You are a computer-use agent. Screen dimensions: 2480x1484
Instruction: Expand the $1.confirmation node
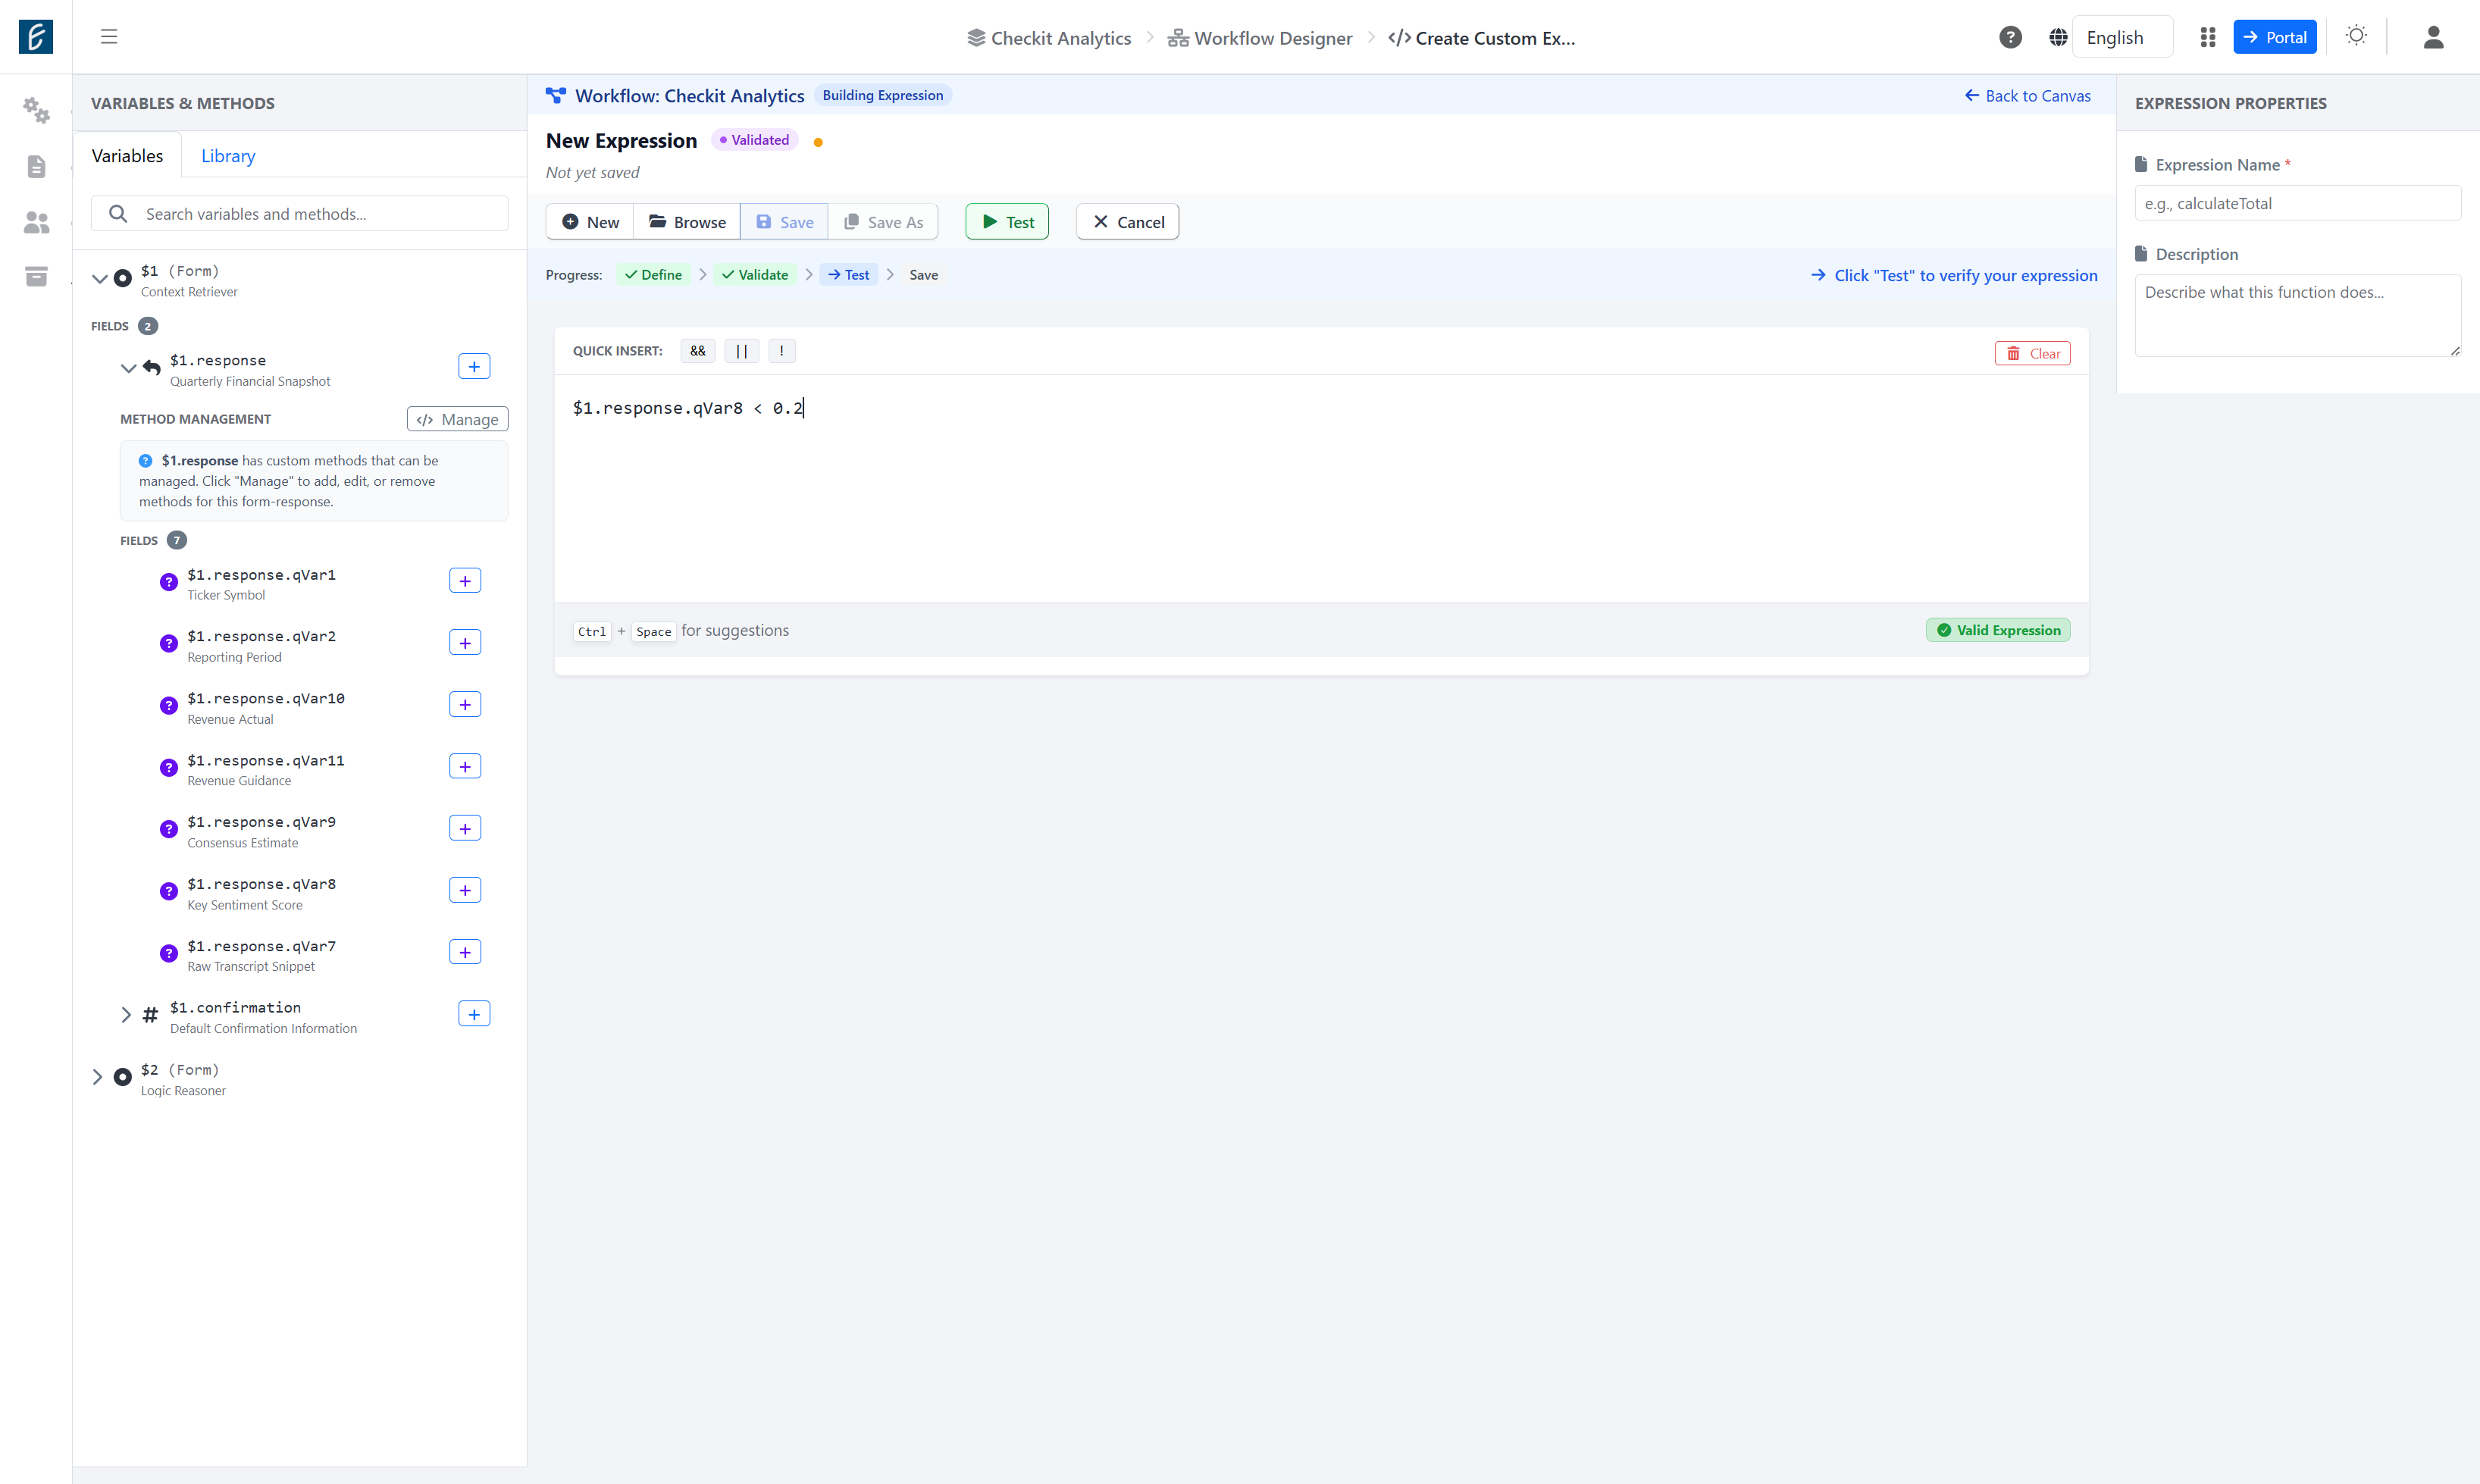pos(126,1015)
